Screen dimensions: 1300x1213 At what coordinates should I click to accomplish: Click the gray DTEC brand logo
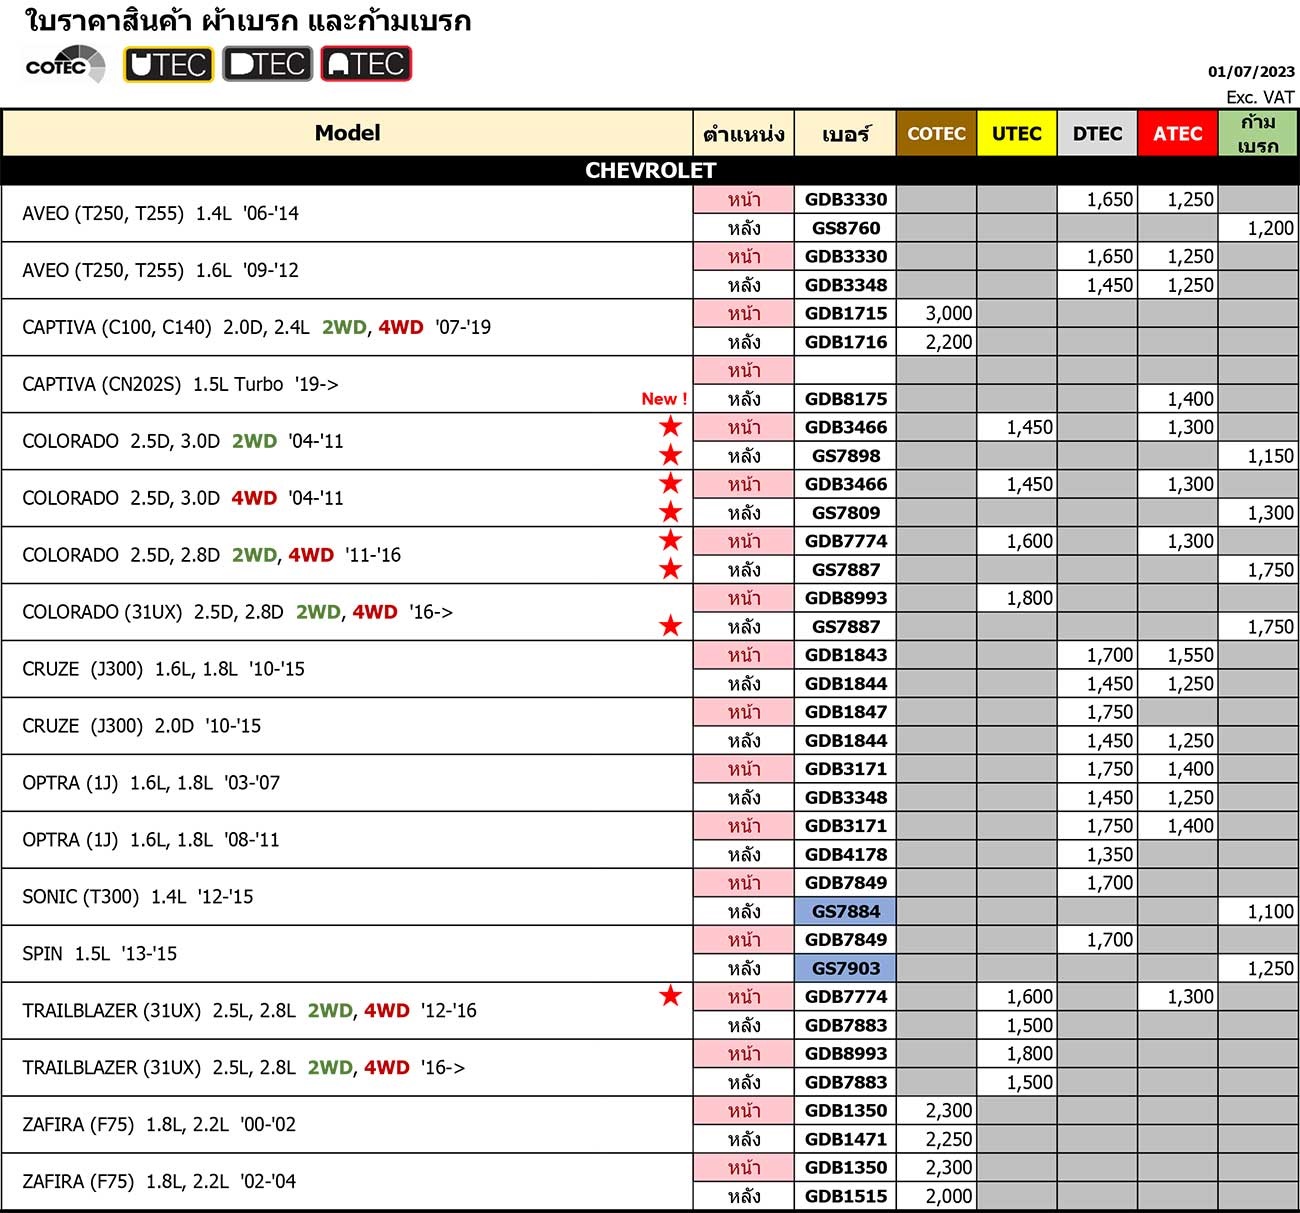point(267,65)
